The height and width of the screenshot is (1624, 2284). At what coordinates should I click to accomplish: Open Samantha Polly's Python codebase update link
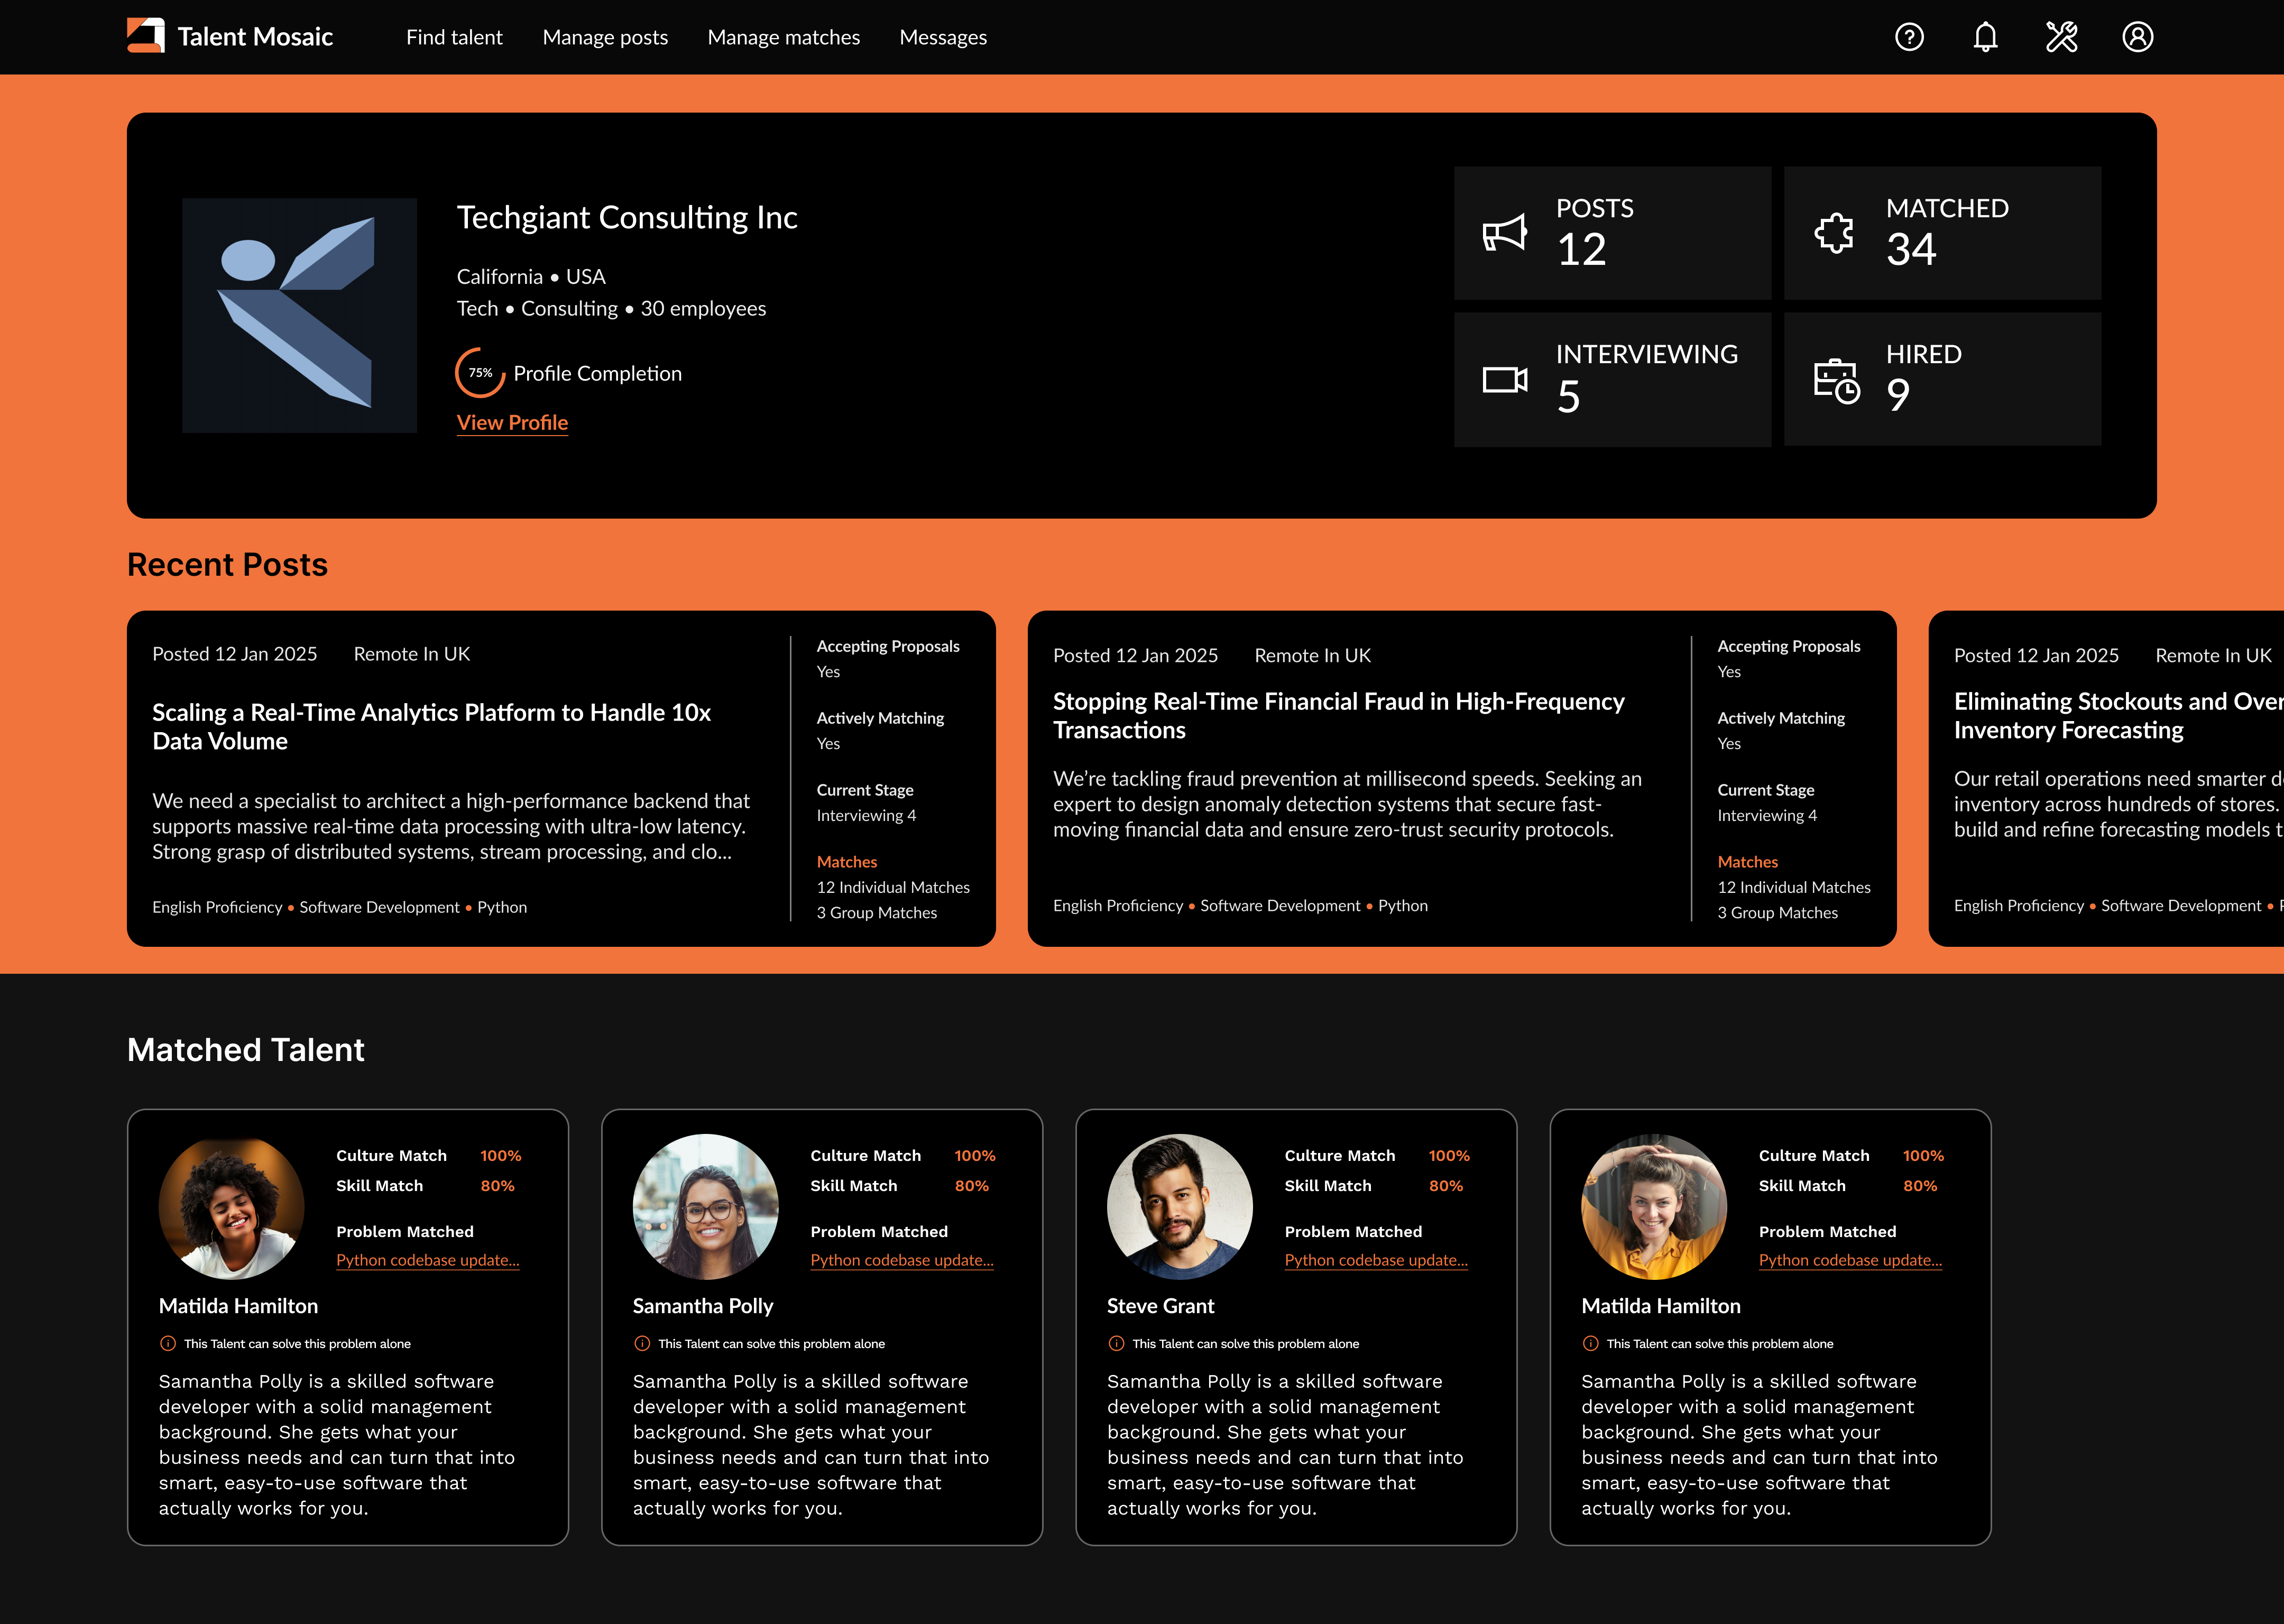point(901,1260)
